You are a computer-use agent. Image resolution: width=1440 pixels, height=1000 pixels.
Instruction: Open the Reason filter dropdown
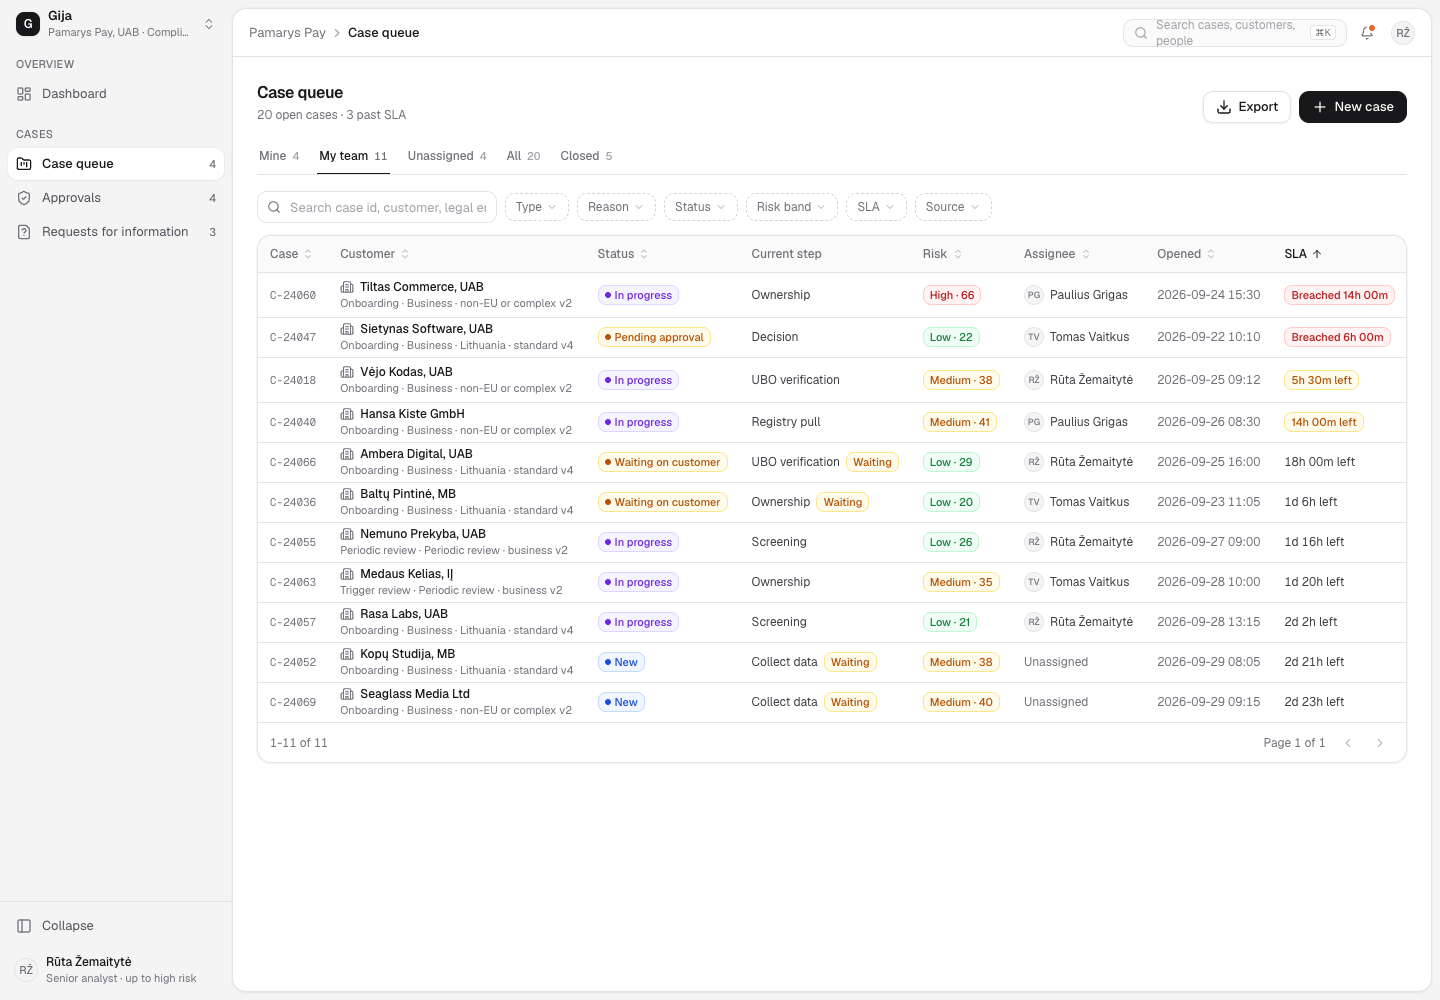pos(616,207)
